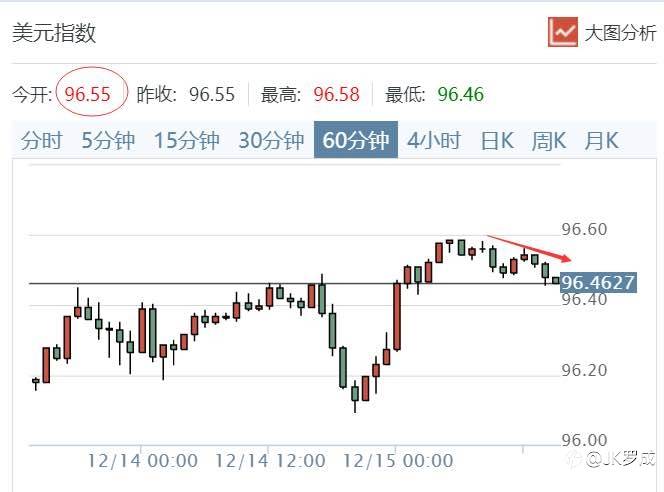Image resolution: width=664 pixels, height=492 pixels.
Task: Select the 15分钟 interval tab
Action: 186,140
